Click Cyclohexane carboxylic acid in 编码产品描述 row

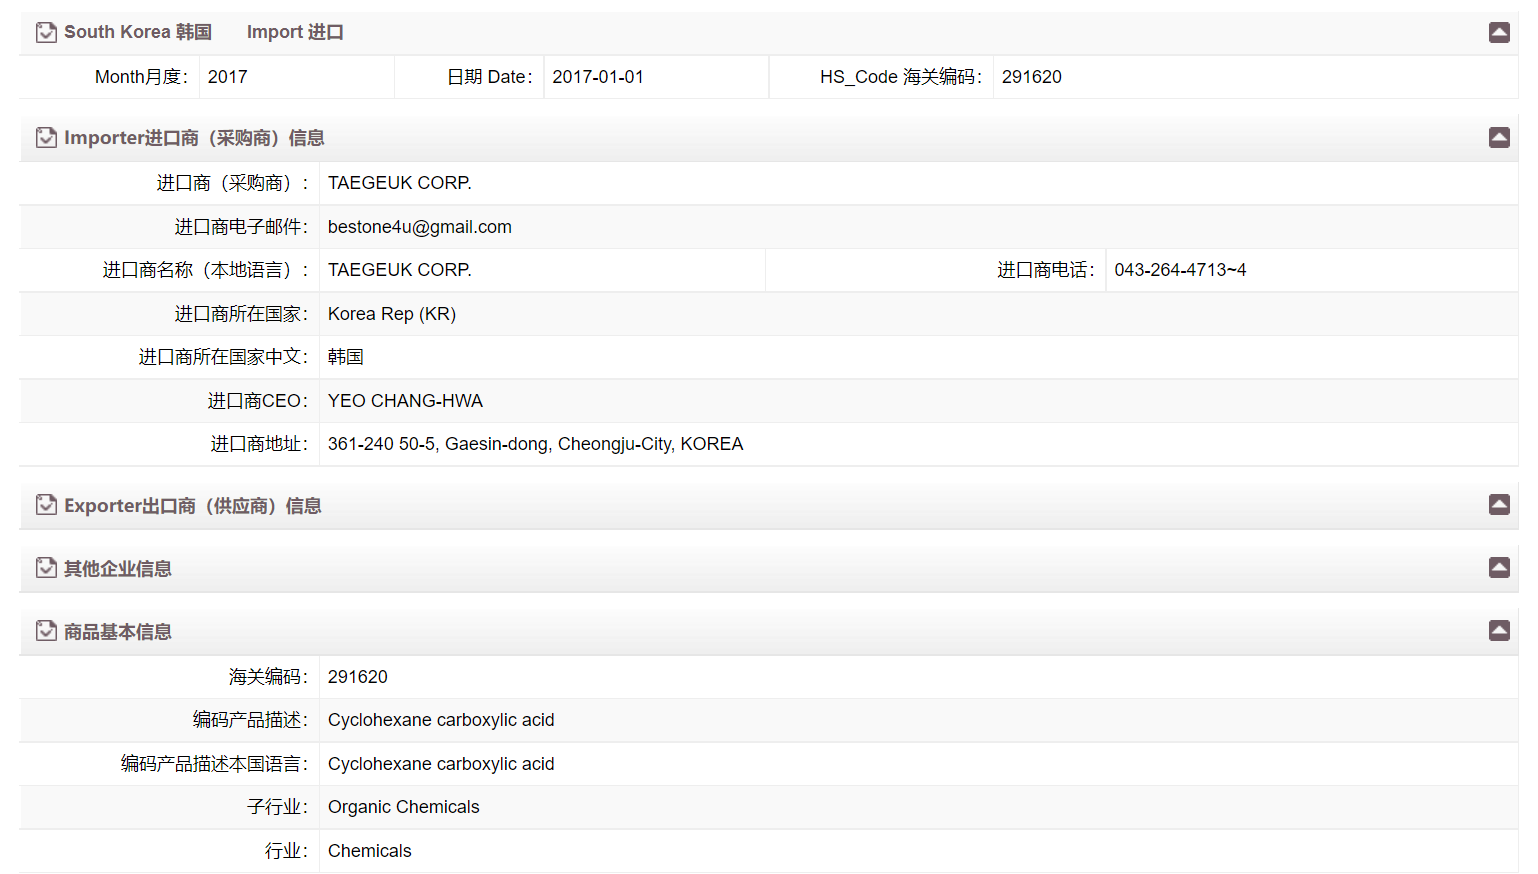pyautogui.click(x=441, y=720)
